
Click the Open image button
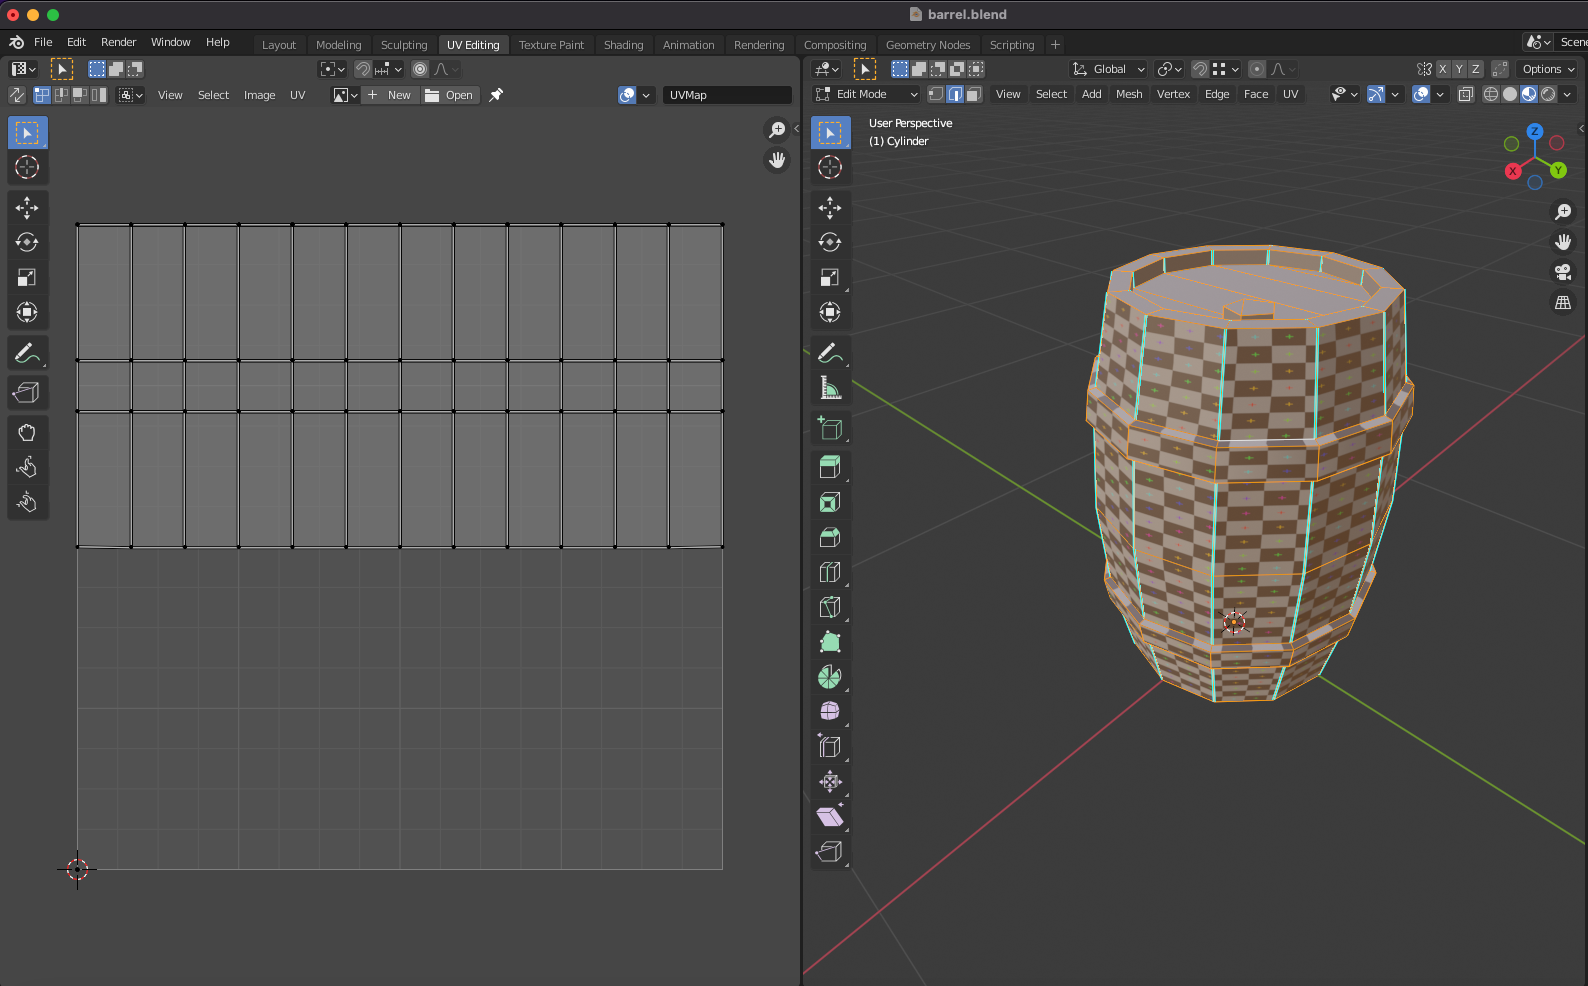[x=449, y=95]
